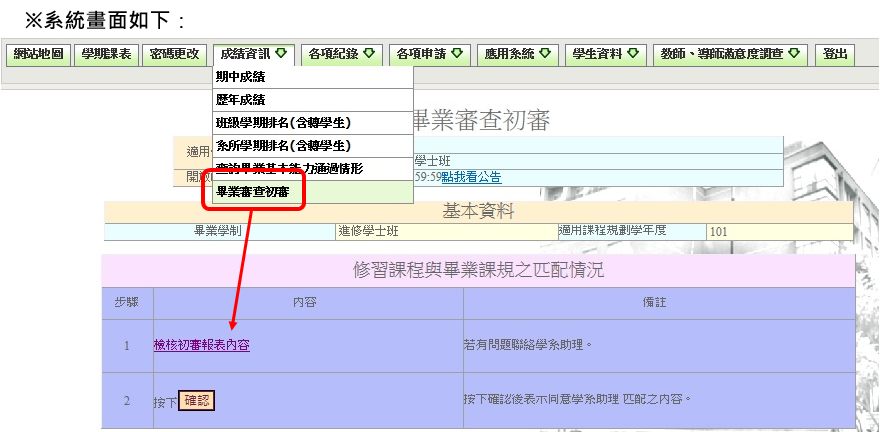
Task: Open the 檢核初審報表內容 link
Action: click(202, 345)
